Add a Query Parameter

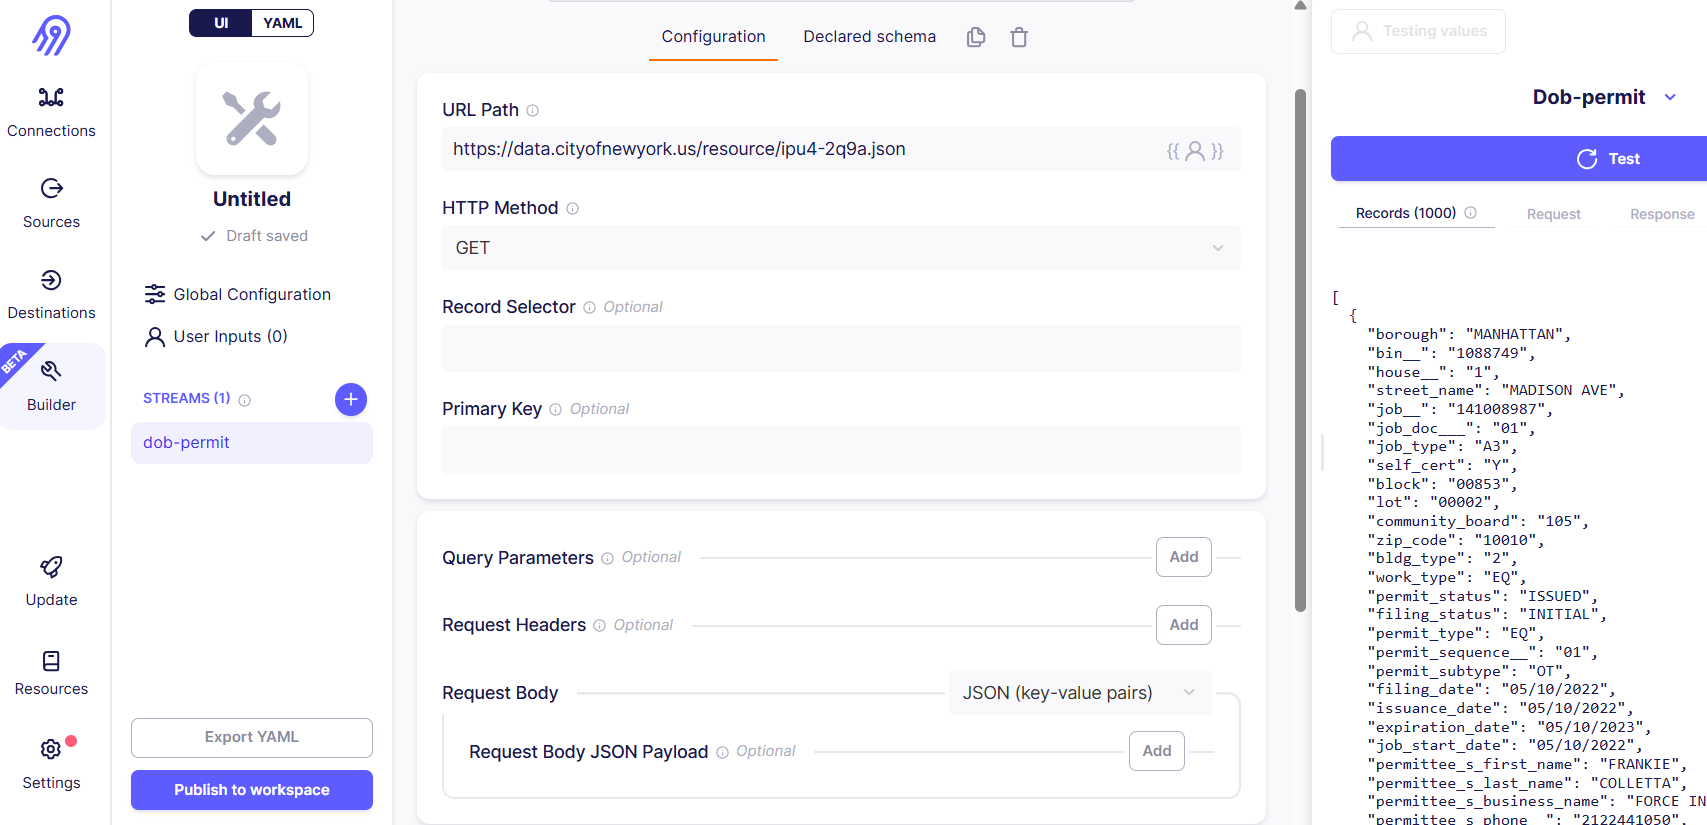(x=1184, y=557)
